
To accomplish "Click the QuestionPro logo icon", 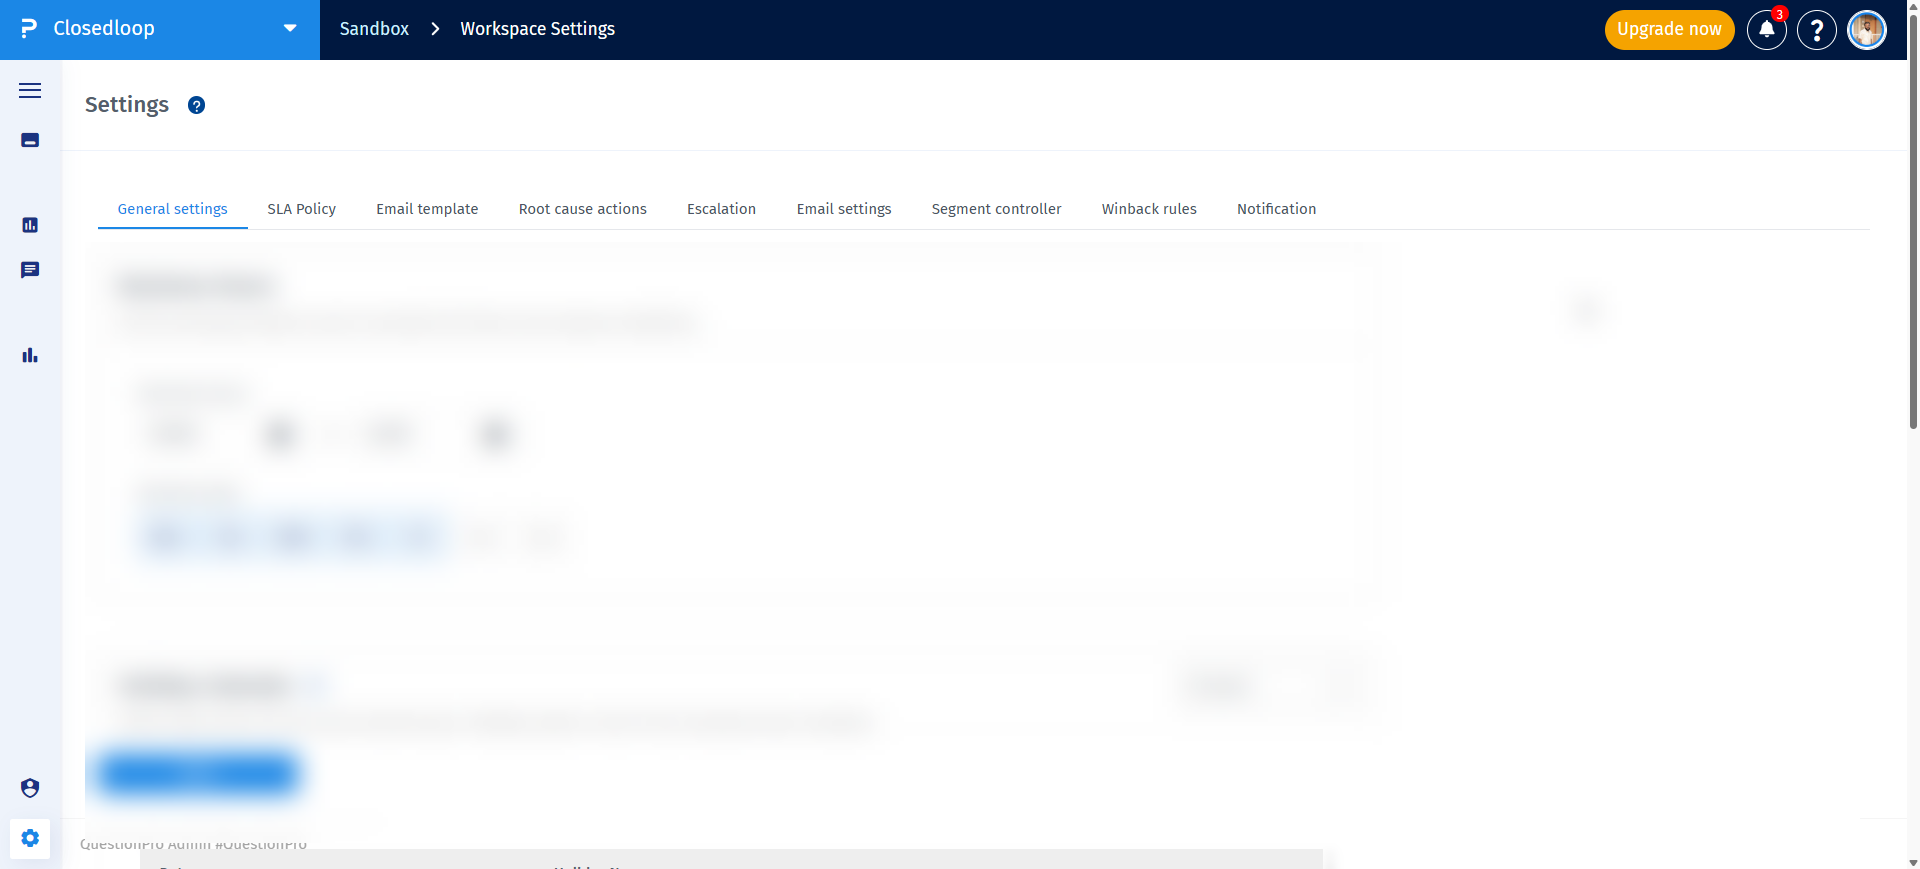I will coord(29,29).
